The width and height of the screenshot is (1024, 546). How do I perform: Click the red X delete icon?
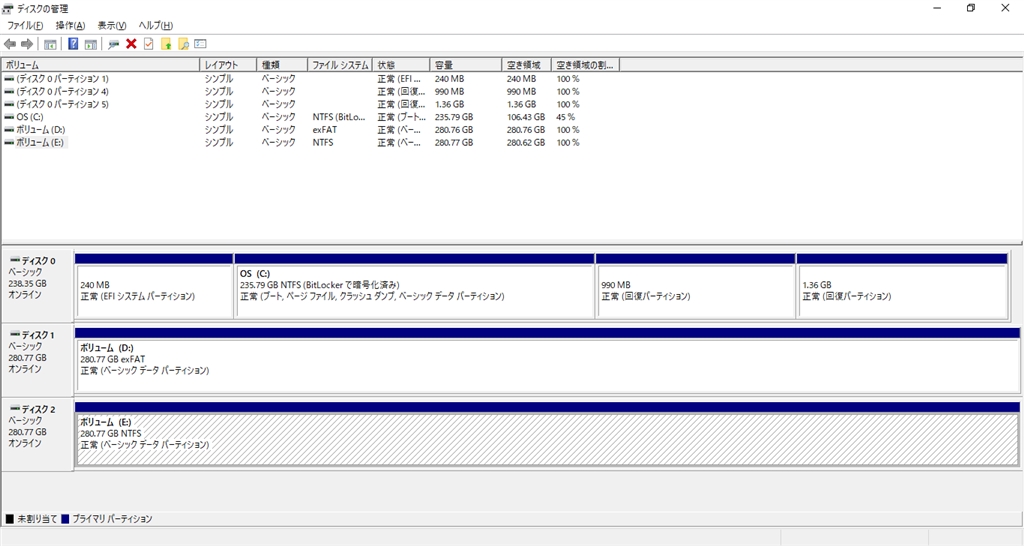point(131,44)
